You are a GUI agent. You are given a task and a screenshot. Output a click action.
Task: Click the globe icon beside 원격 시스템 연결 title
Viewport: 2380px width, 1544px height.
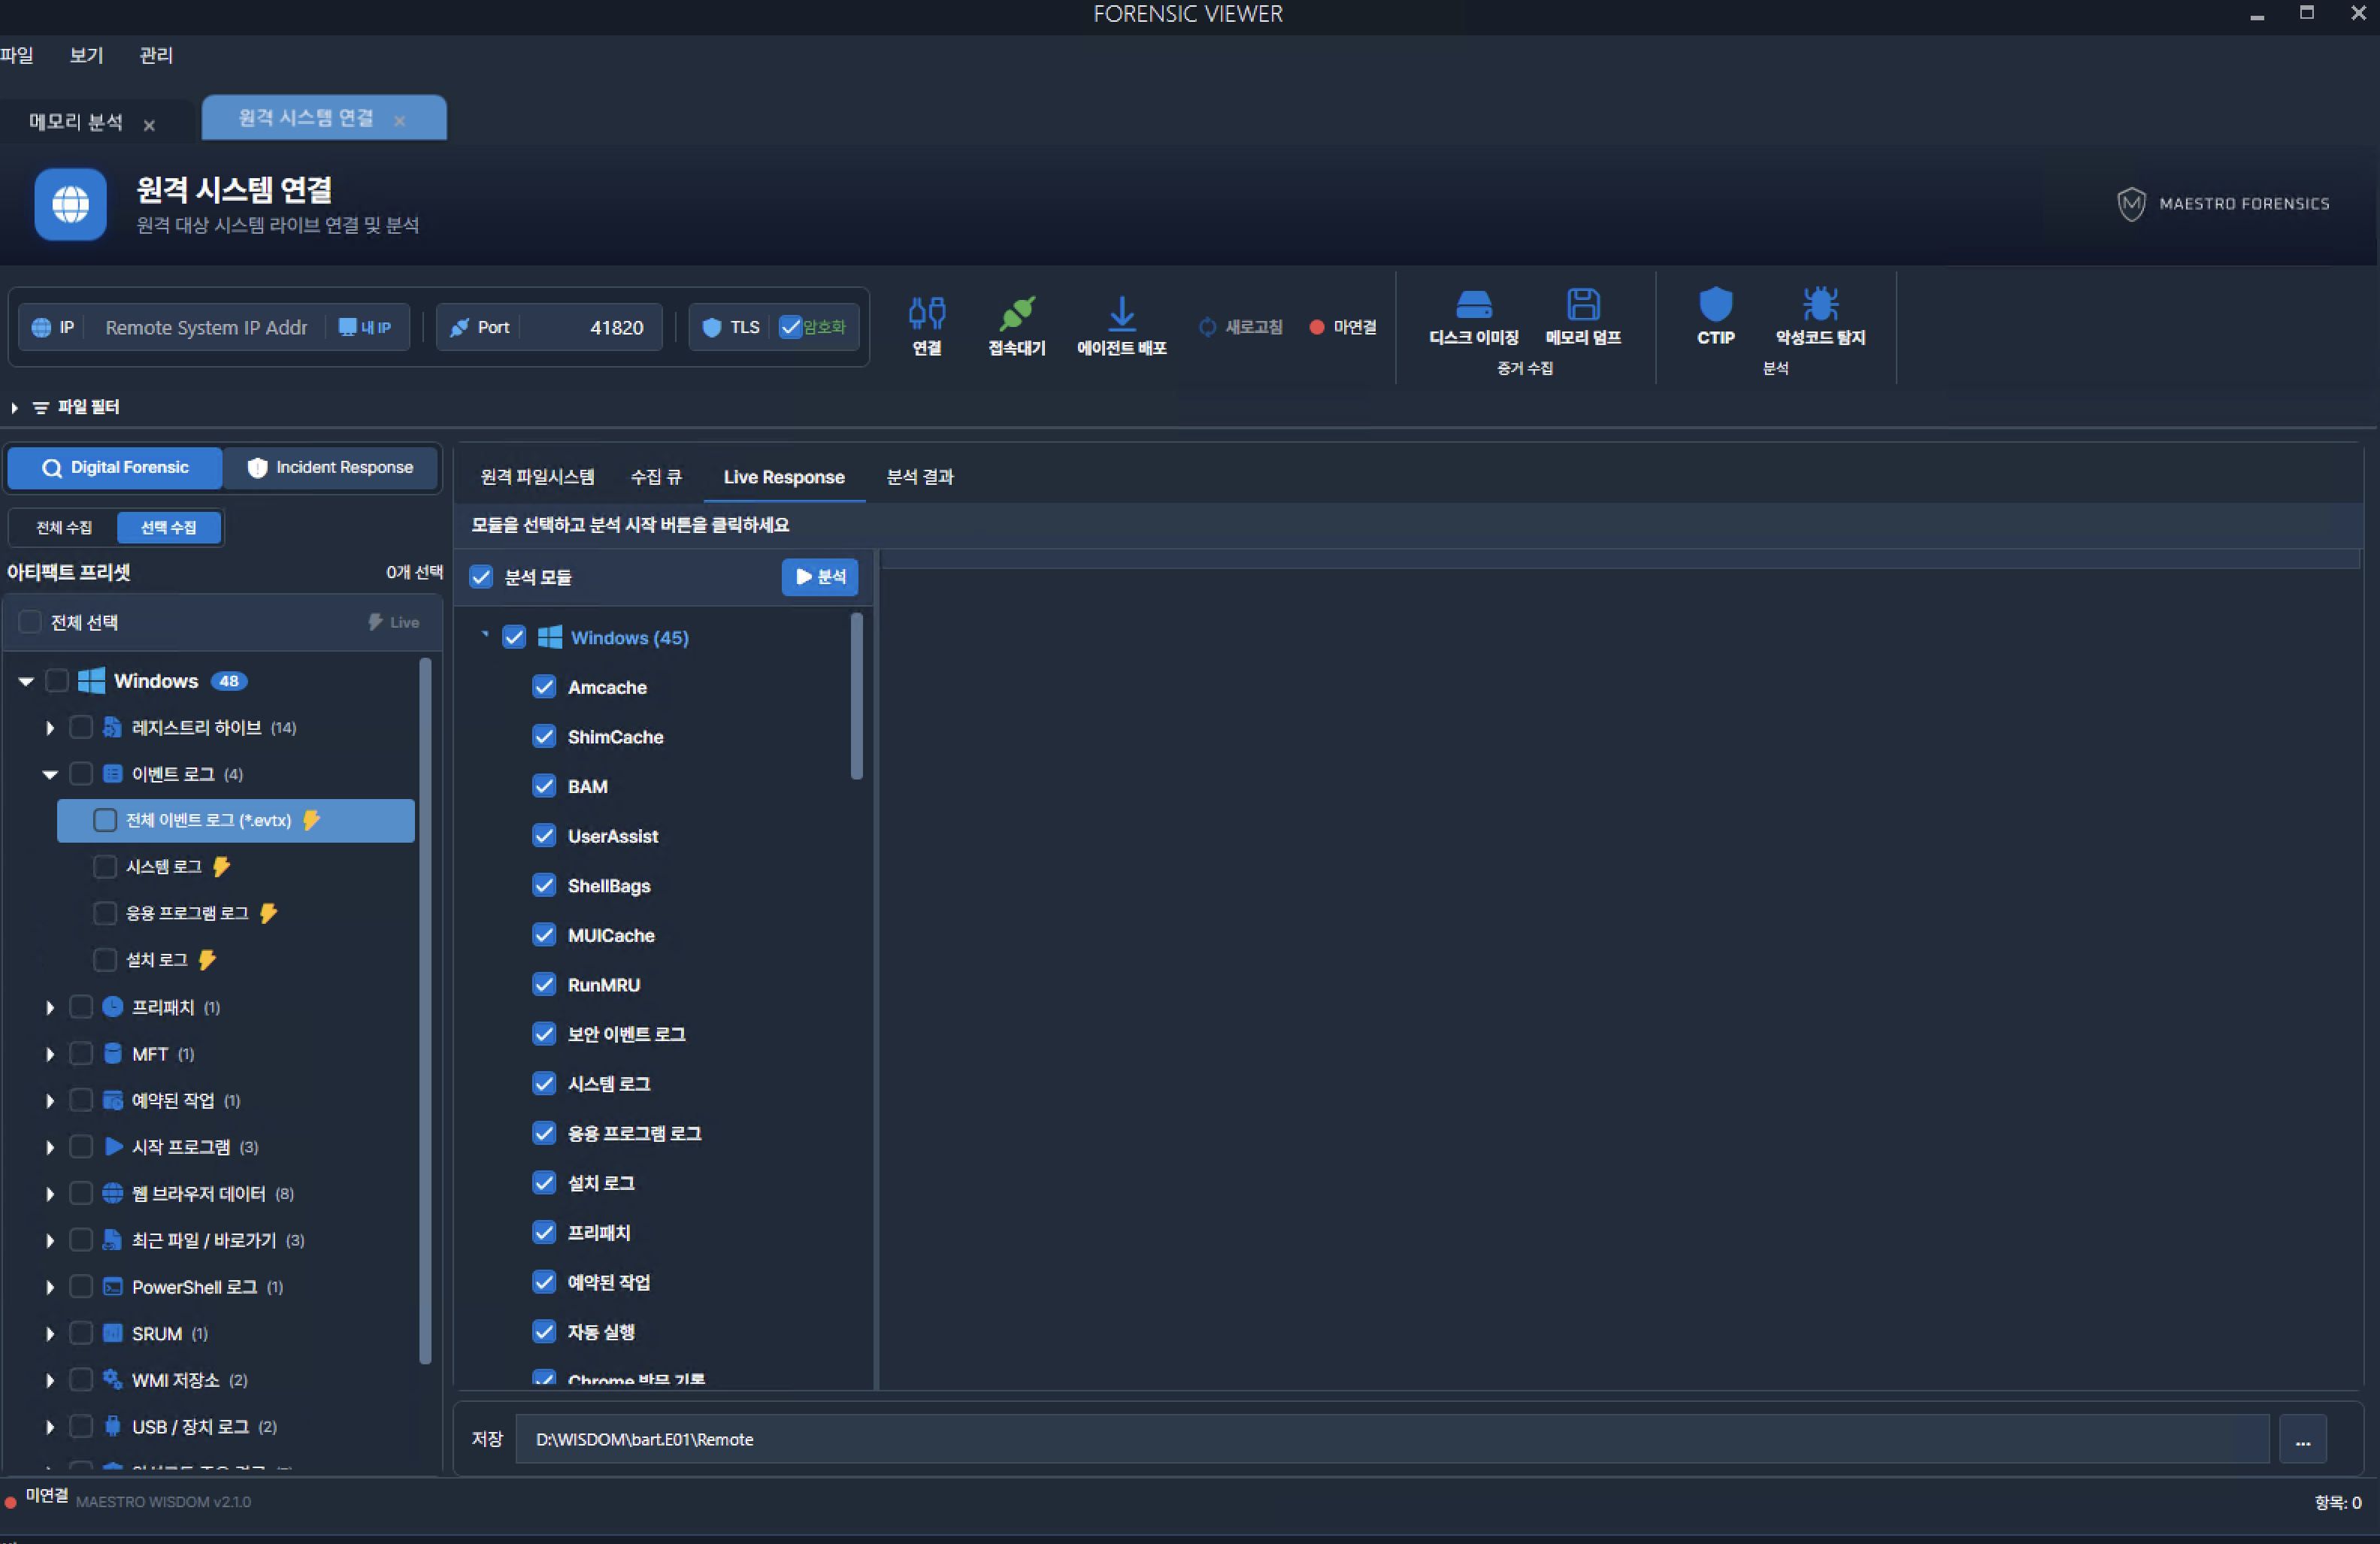70,204
